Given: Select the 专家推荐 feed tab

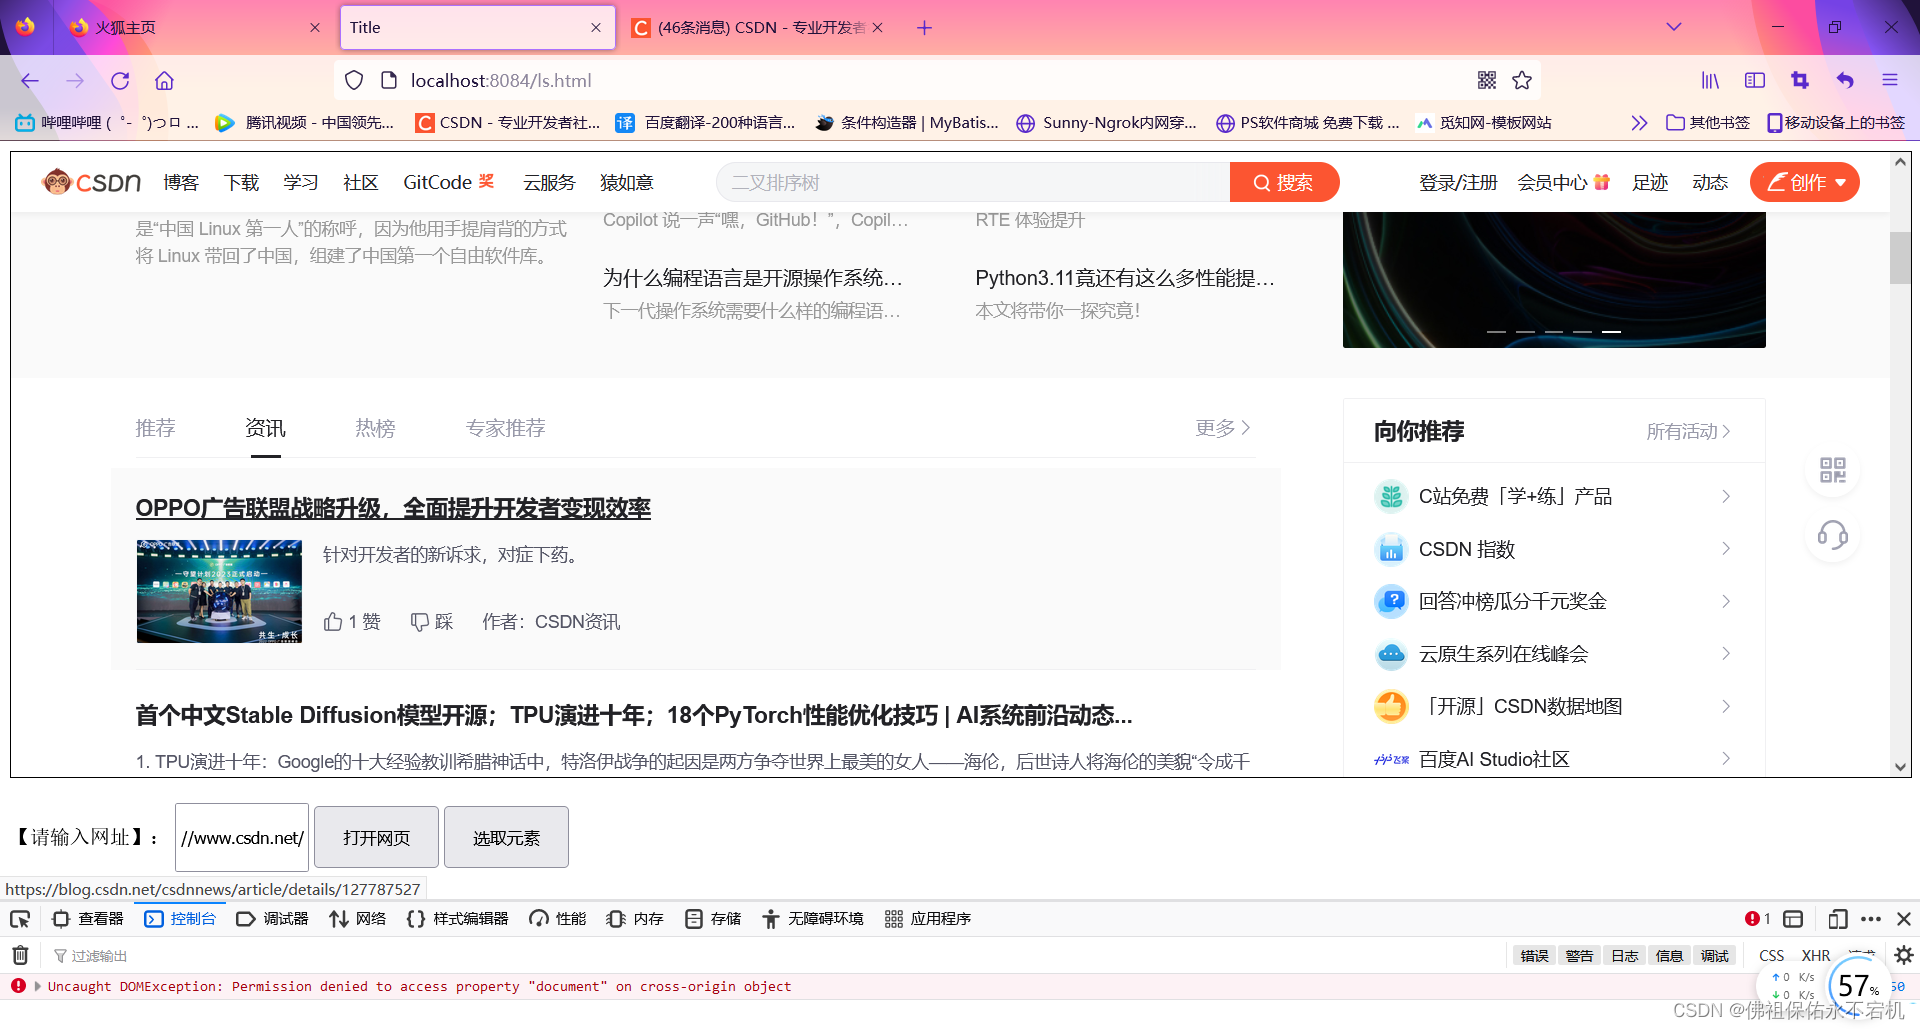Looking at the screenshot, I should click(505, 428).
